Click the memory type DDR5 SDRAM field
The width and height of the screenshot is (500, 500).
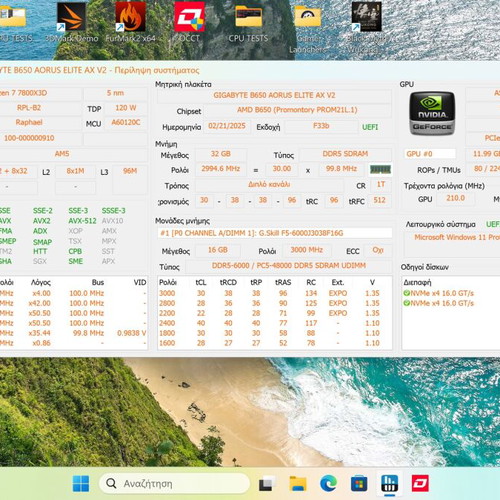pyautogui.click(x=345, y=154)
